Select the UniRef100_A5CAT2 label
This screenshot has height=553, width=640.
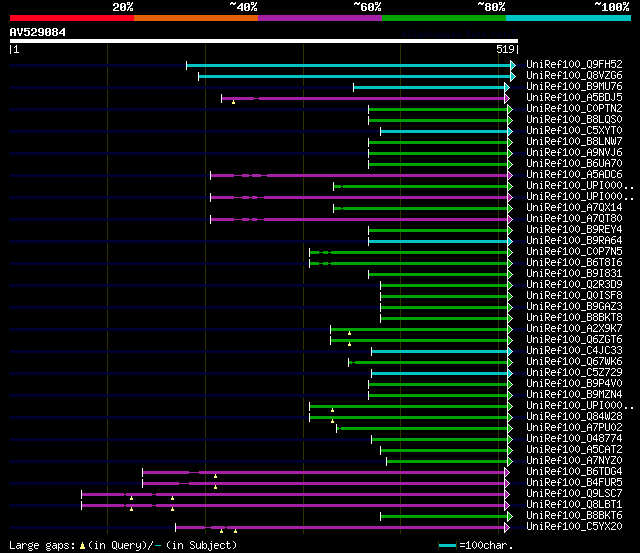coord(574,450)
